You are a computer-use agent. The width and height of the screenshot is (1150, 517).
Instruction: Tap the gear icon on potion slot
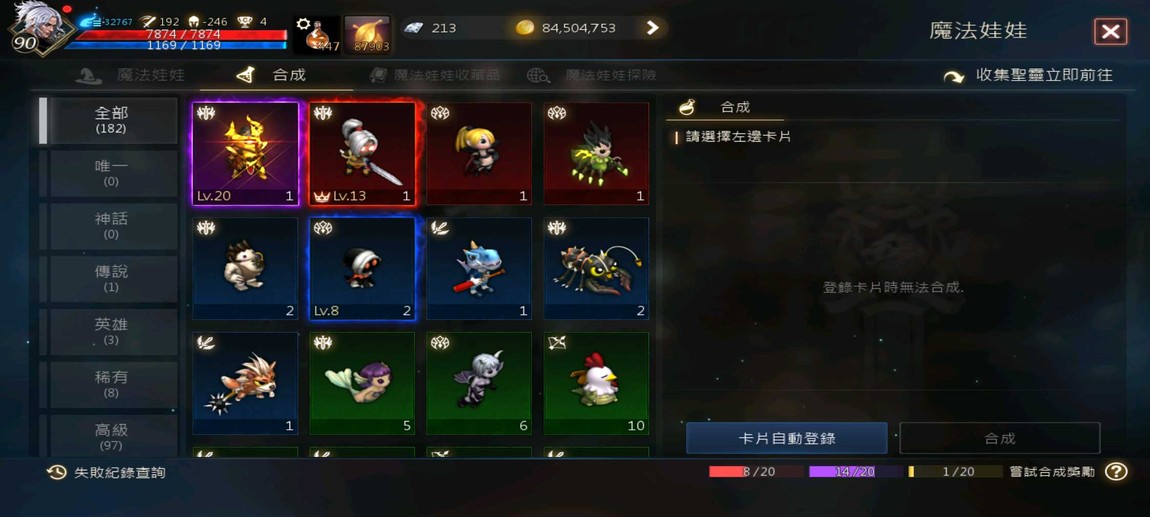303,23
